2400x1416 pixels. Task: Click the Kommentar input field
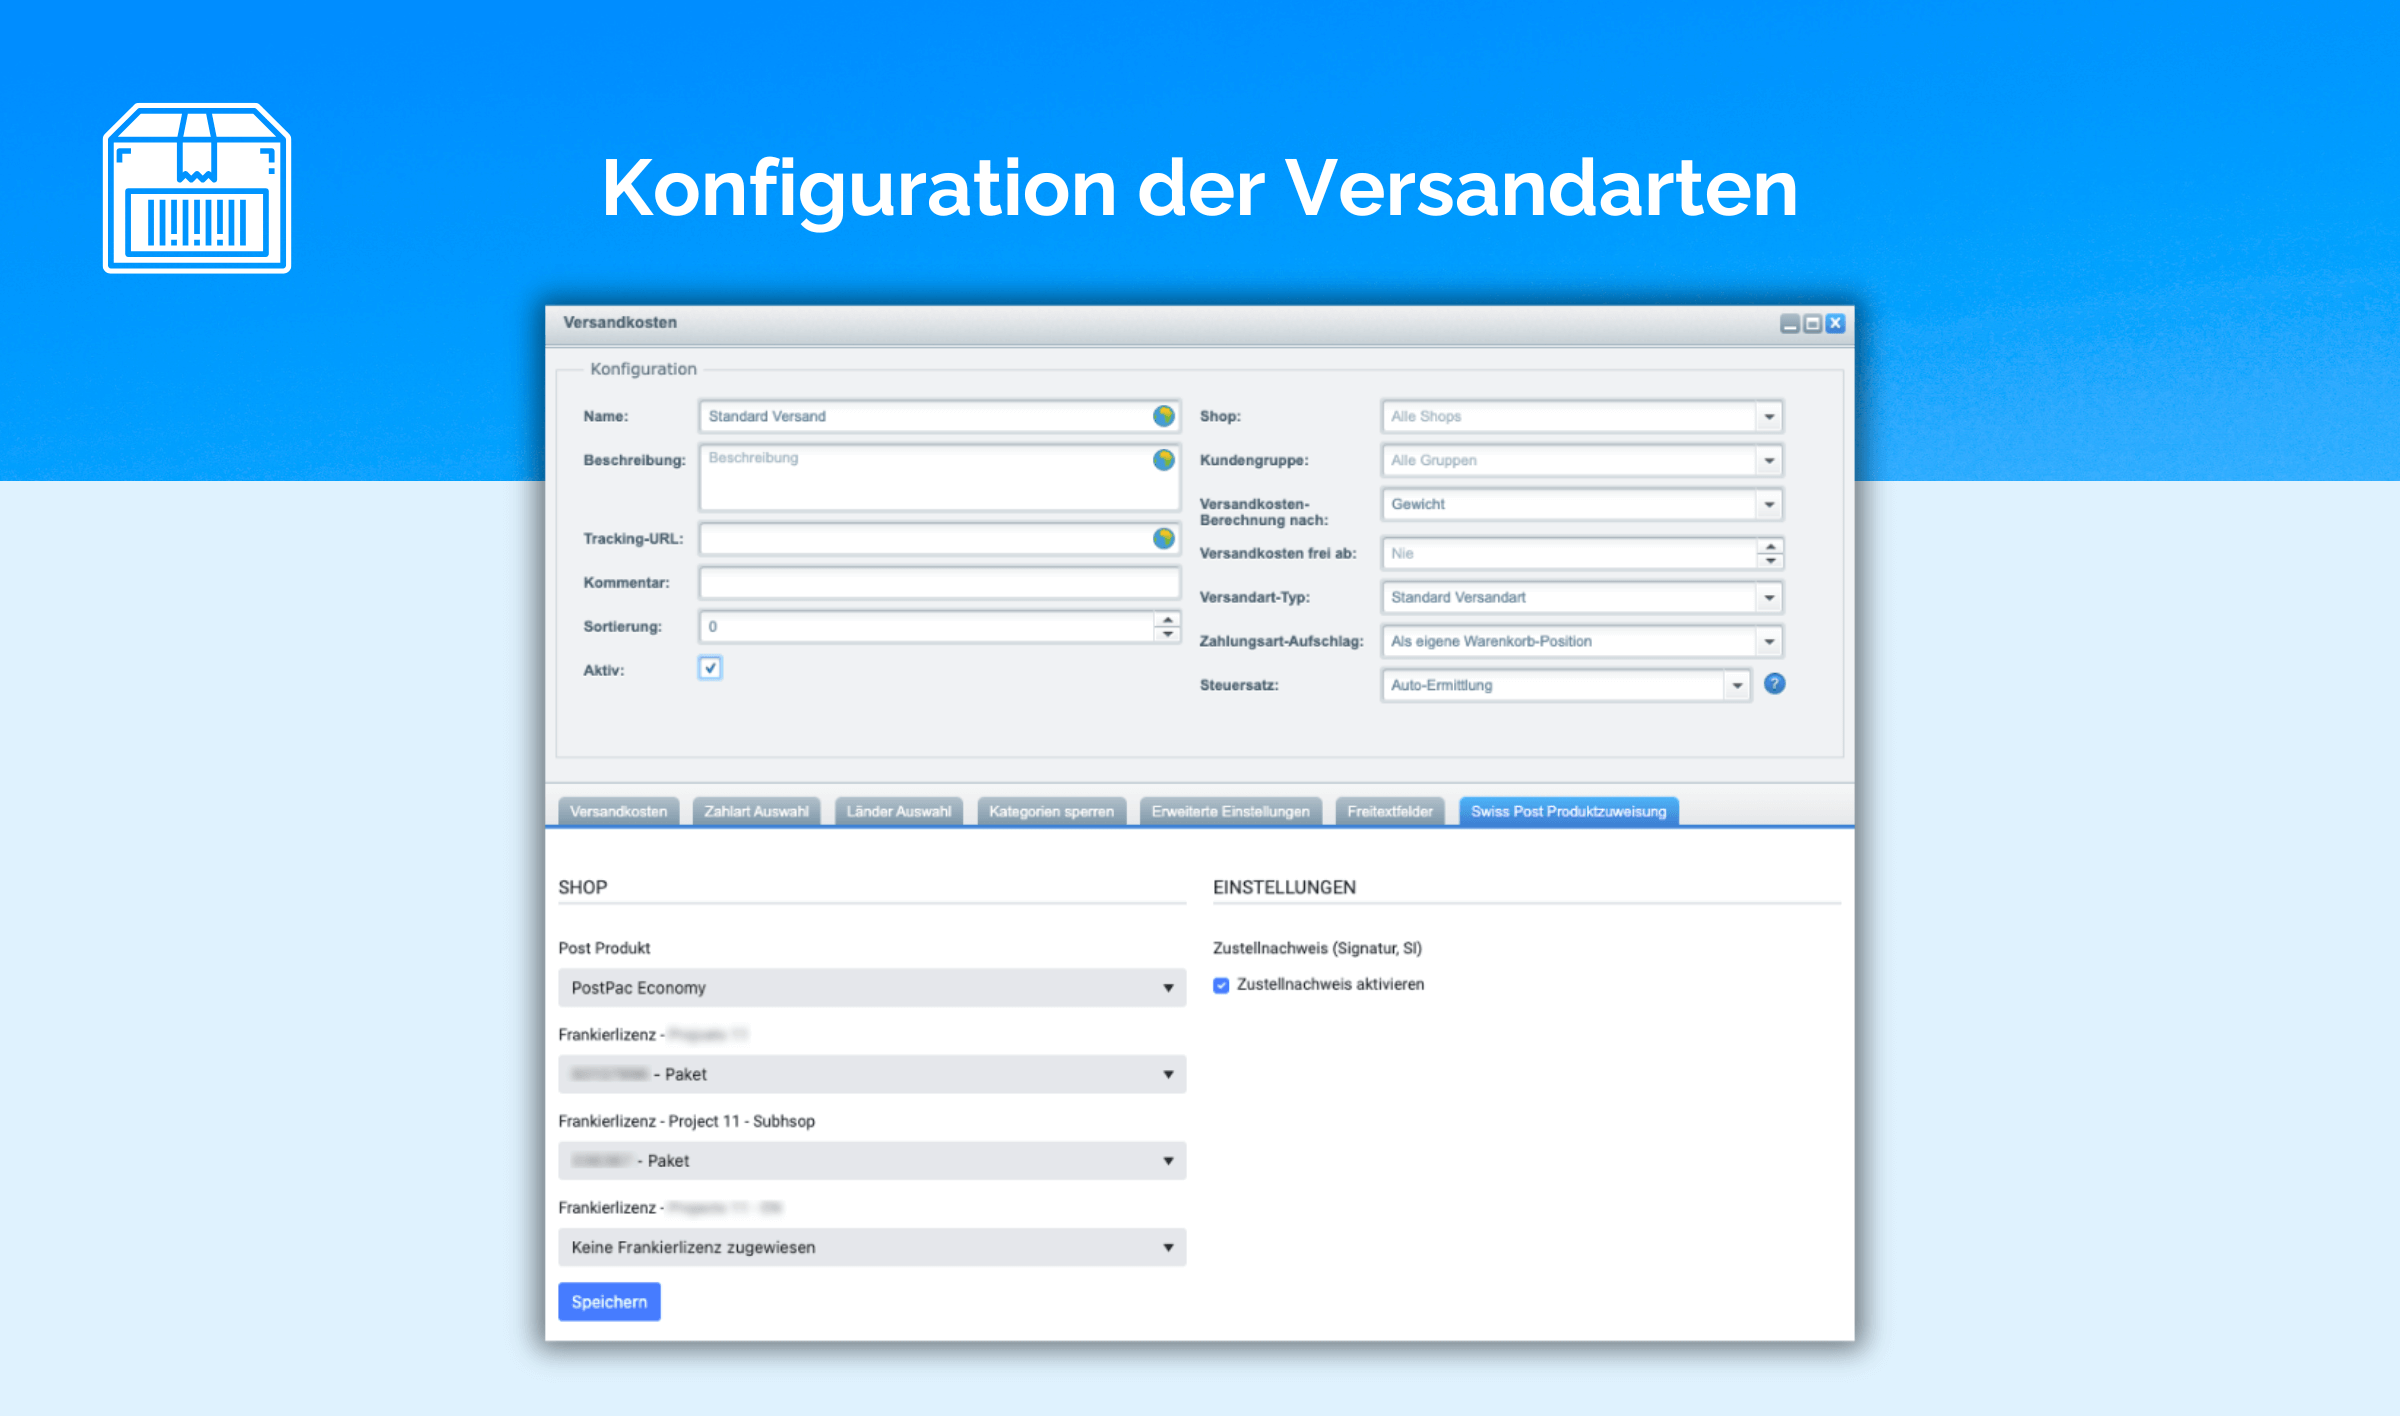tap(940, 583)
